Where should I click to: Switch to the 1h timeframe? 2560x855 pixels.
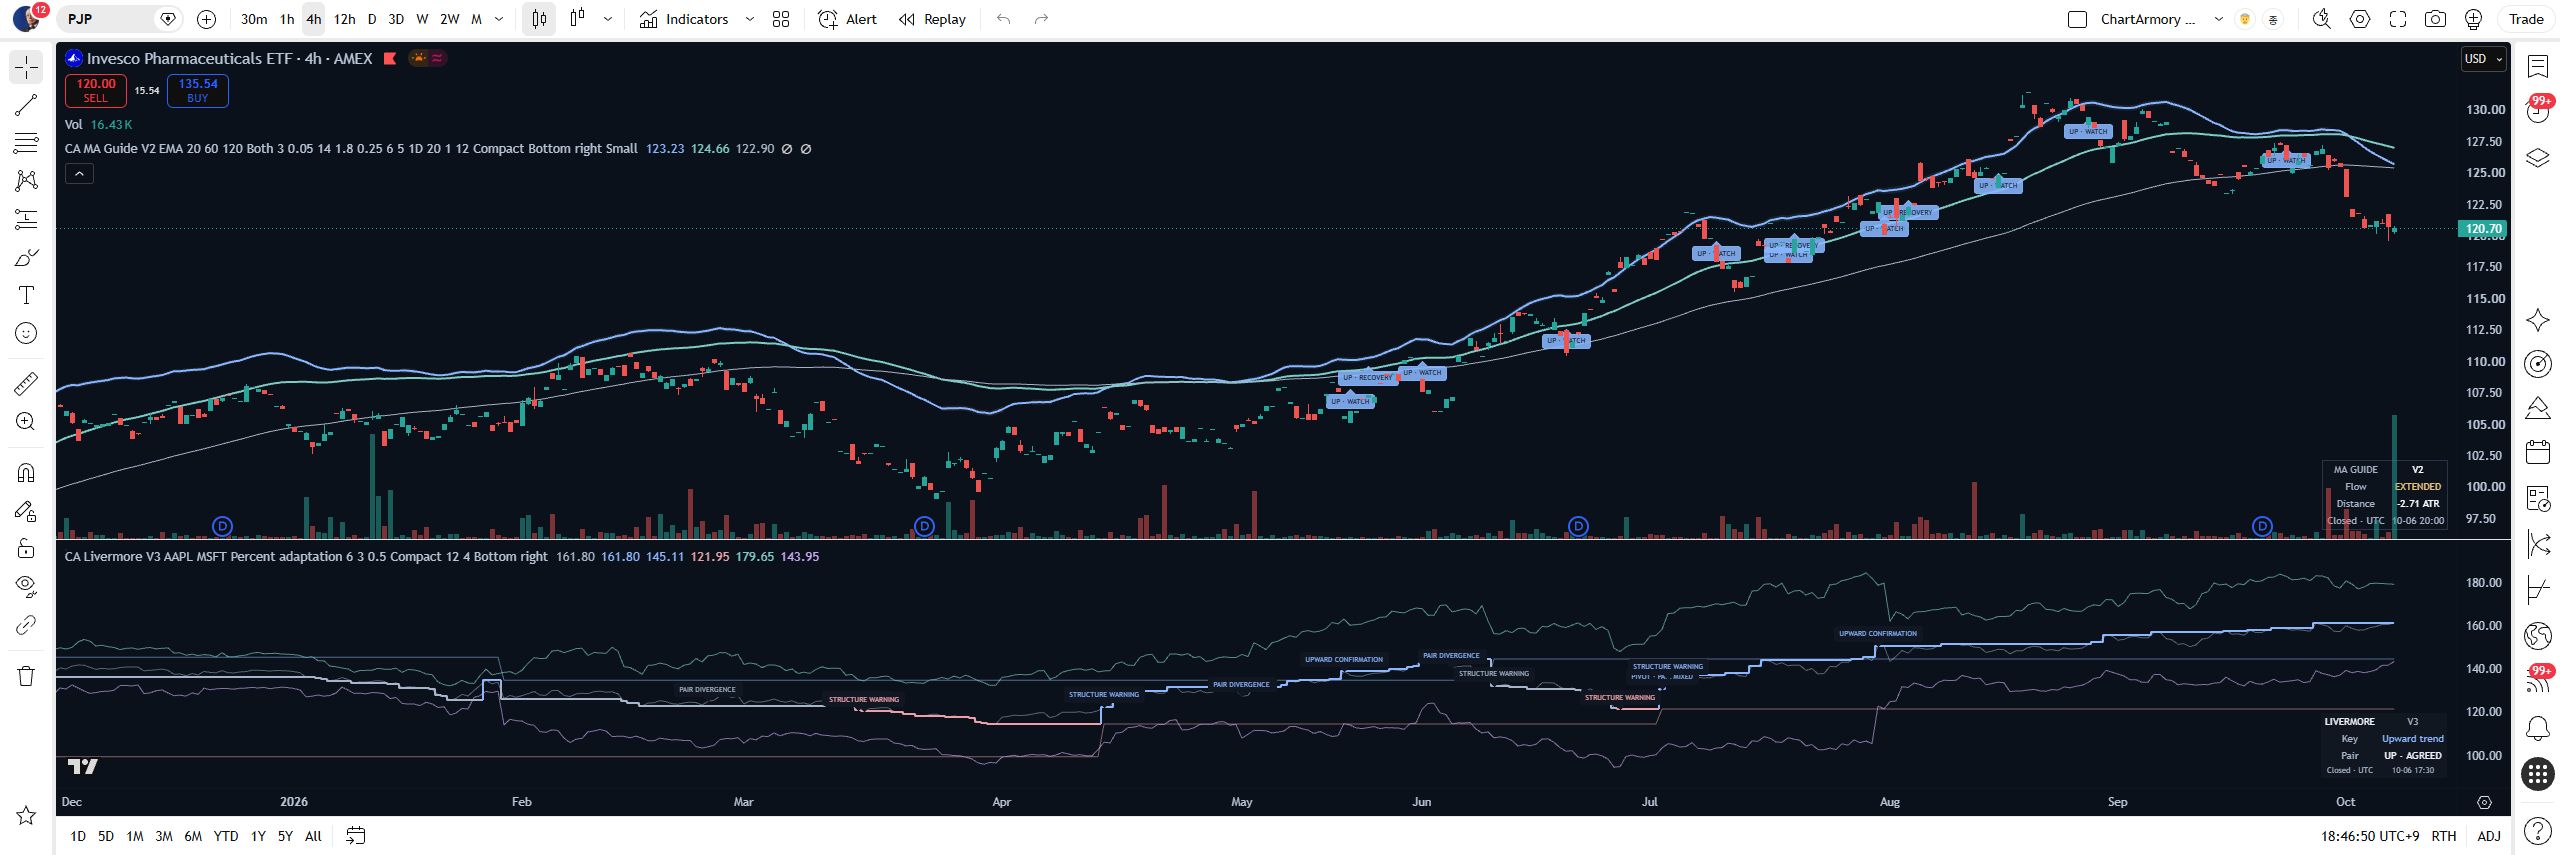tap(287, 19)
